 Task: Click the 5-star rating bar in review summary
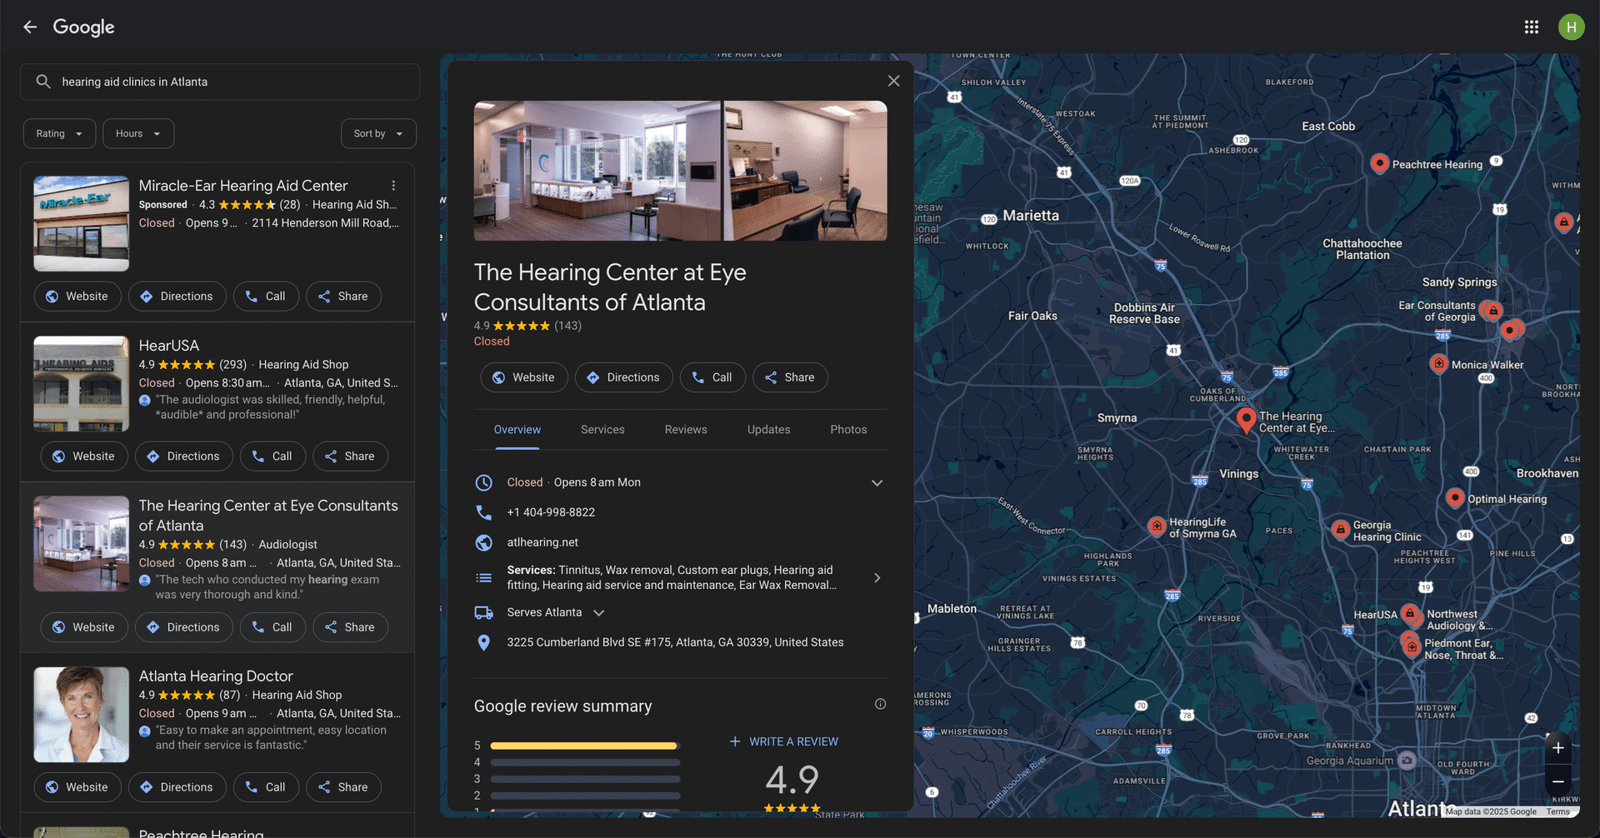(585, 746)
